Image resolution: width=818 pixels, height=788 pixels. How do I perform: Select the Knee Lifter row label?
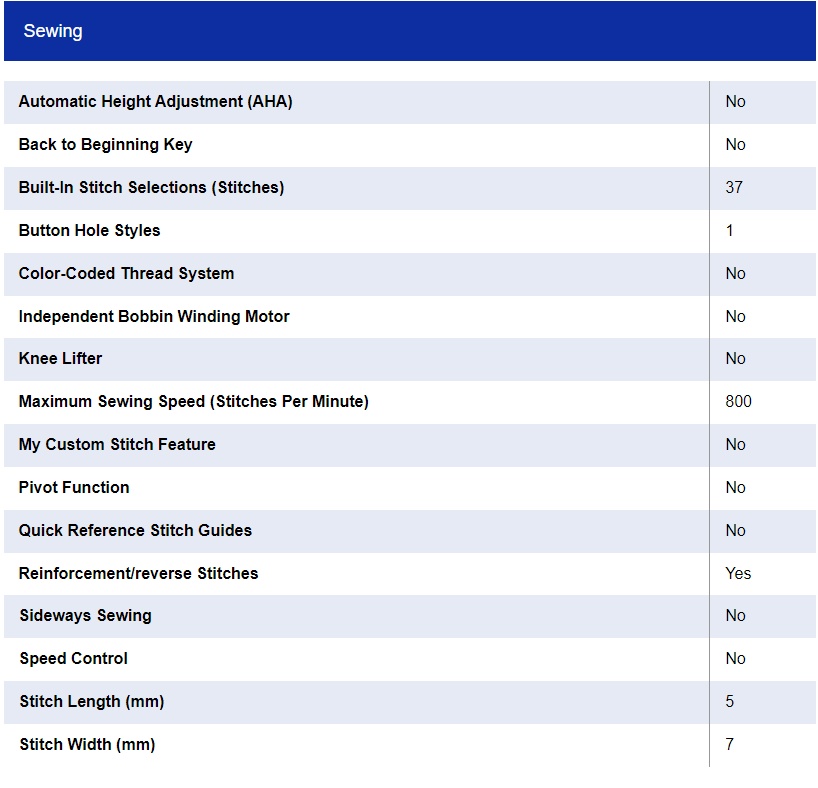pyautogui.click(x=60, y=359)
